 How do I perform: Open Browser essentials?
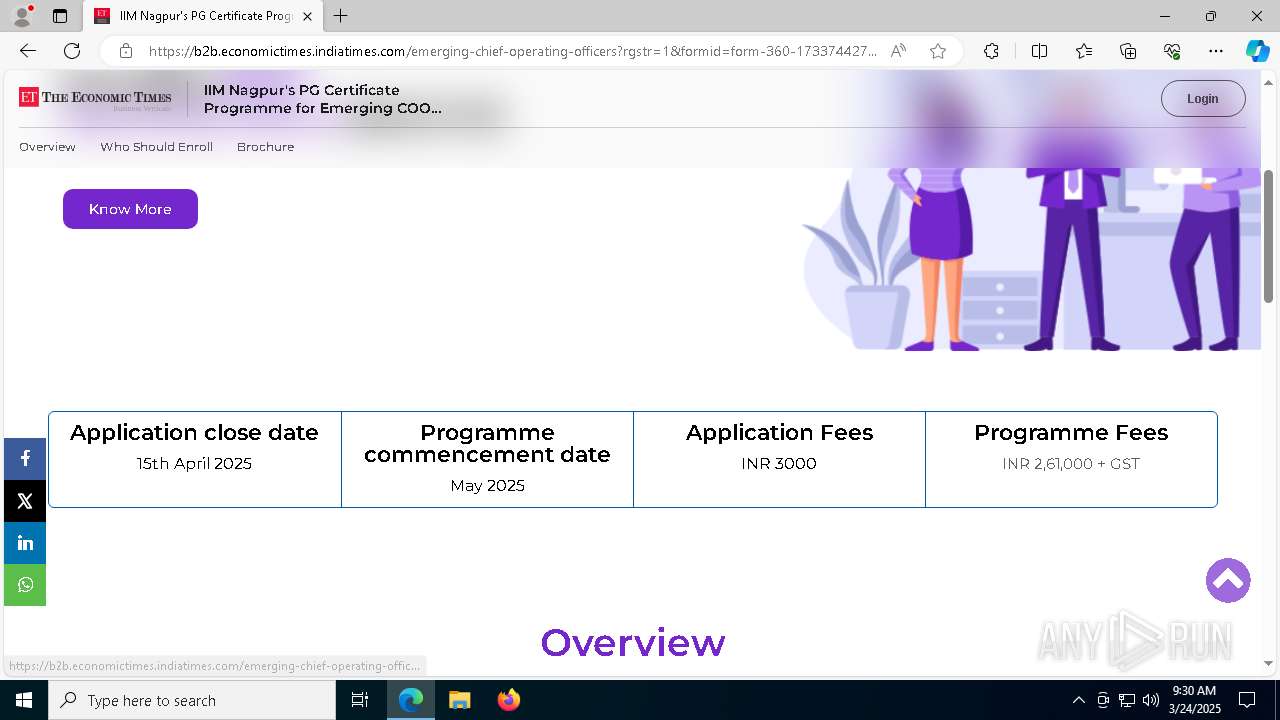(x=1172, y=51)
